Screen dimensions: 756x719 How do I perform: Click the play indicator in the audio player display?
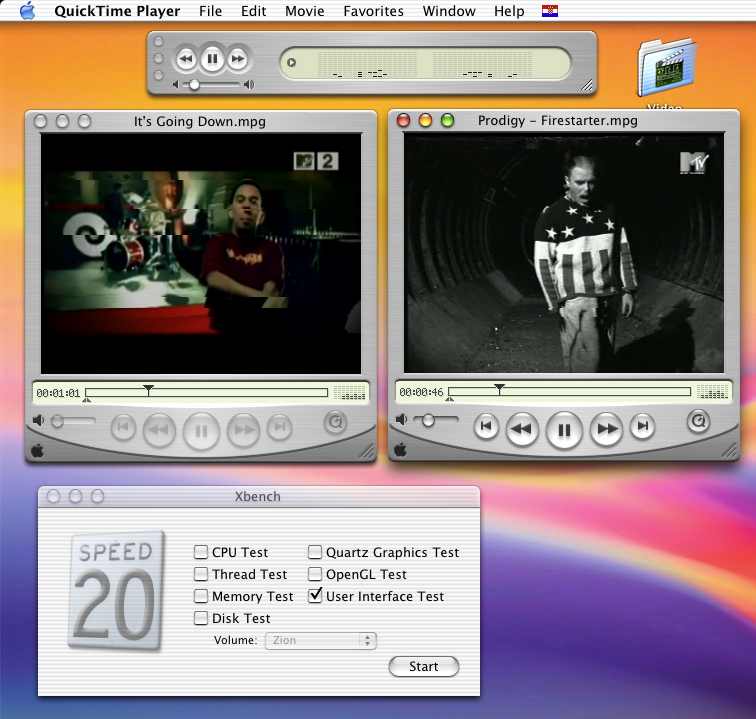tap(291, 63)
